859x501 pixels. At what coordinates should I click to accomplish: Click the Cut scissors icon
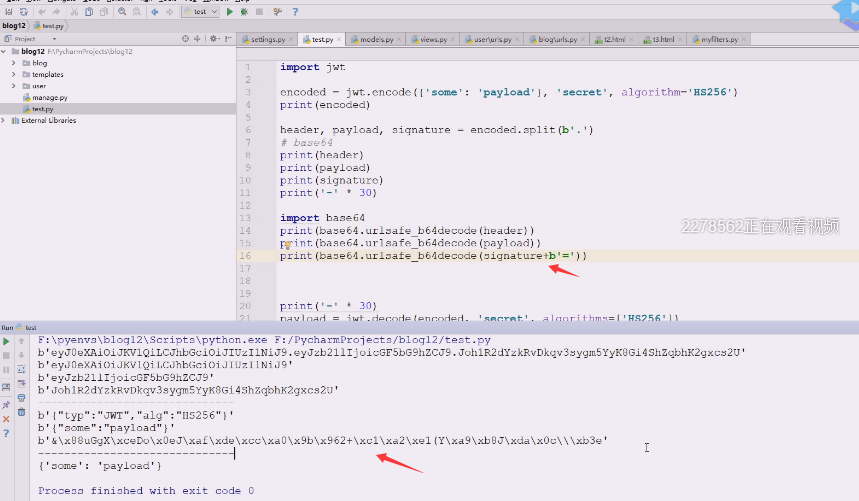74,11
